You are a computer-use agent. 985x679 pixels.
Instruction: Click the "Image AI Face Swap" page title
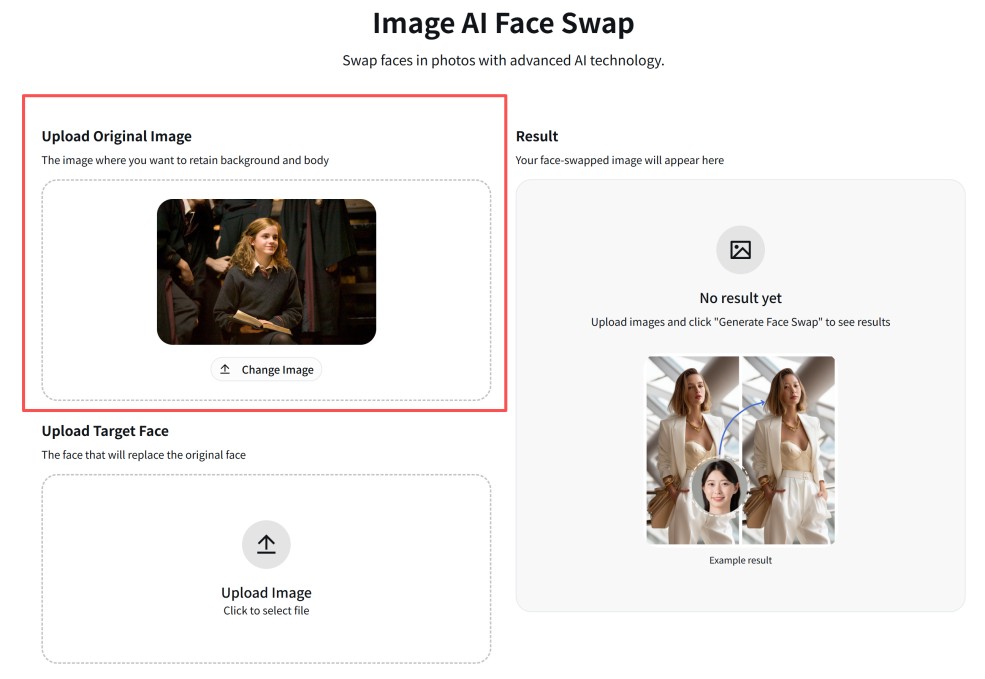point(503,23)
